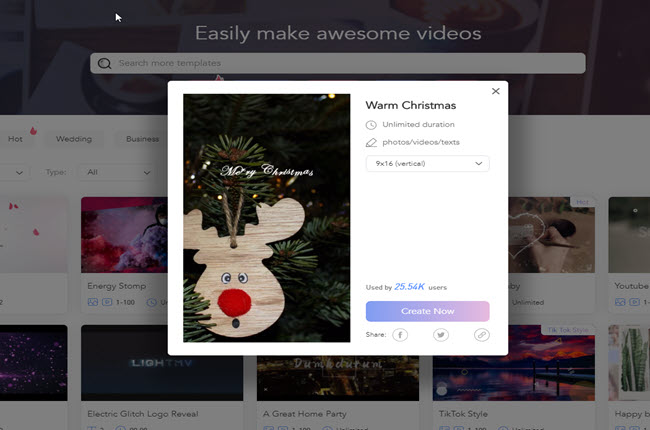Select the Hot category tab
The height and width of the screenshot is (430, 650).
[x=15, y=139]
